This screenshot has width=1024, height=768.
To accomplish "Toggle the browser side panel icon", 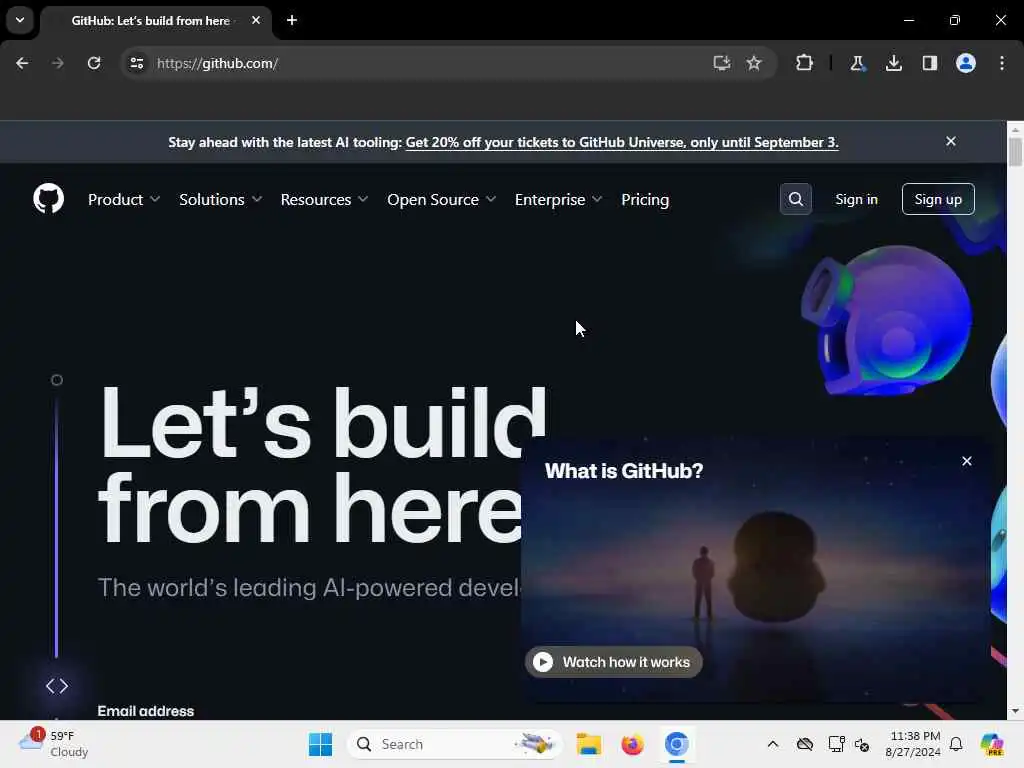I will [x=929, y=63].
